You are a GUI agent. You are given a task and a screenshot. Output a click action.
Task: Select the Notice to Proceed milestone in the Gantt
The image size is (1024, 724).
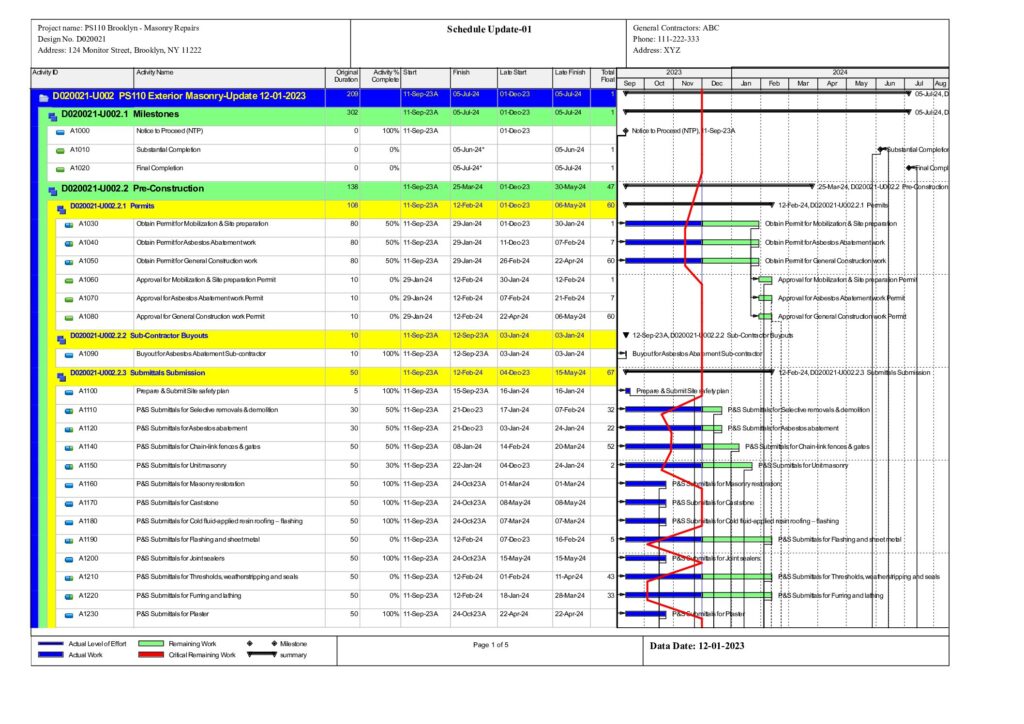(x=624, y=131)
